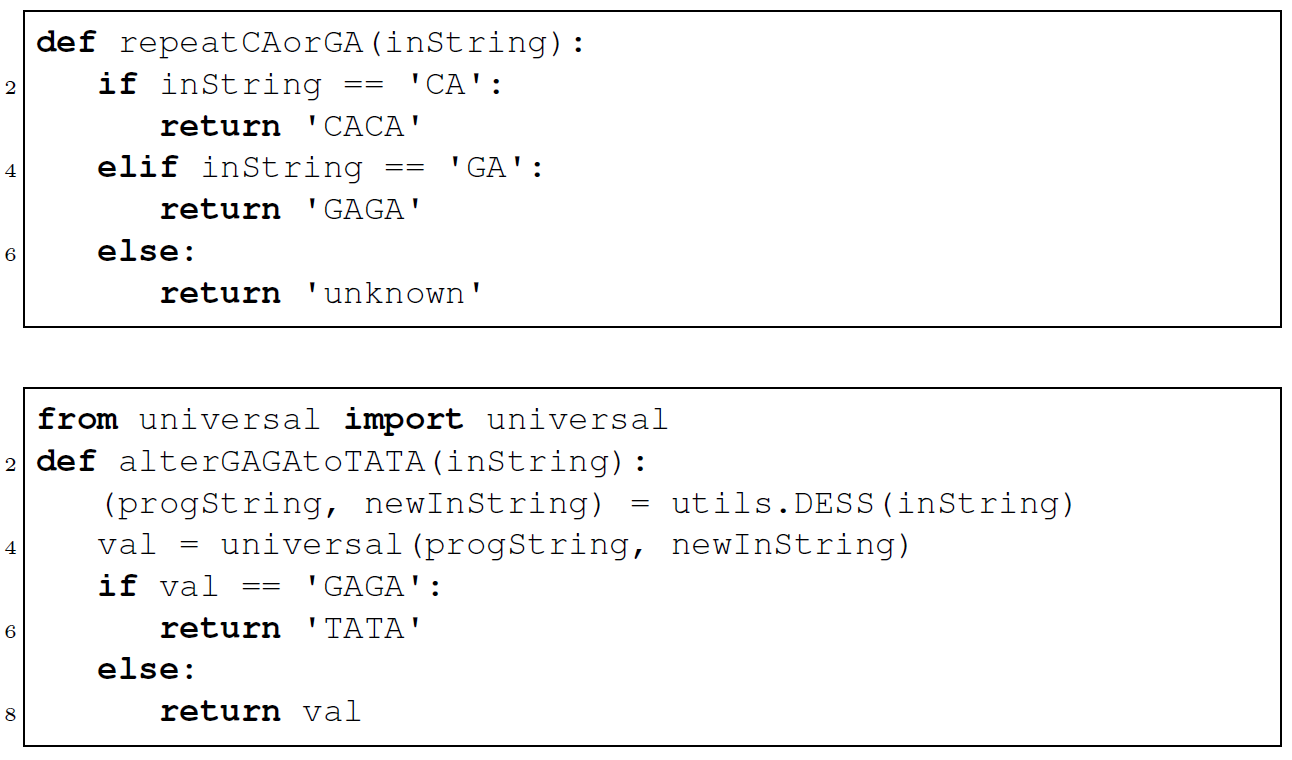Click progString inside the tuple assignment
1292x760 pixels.
tap(221, 503)
